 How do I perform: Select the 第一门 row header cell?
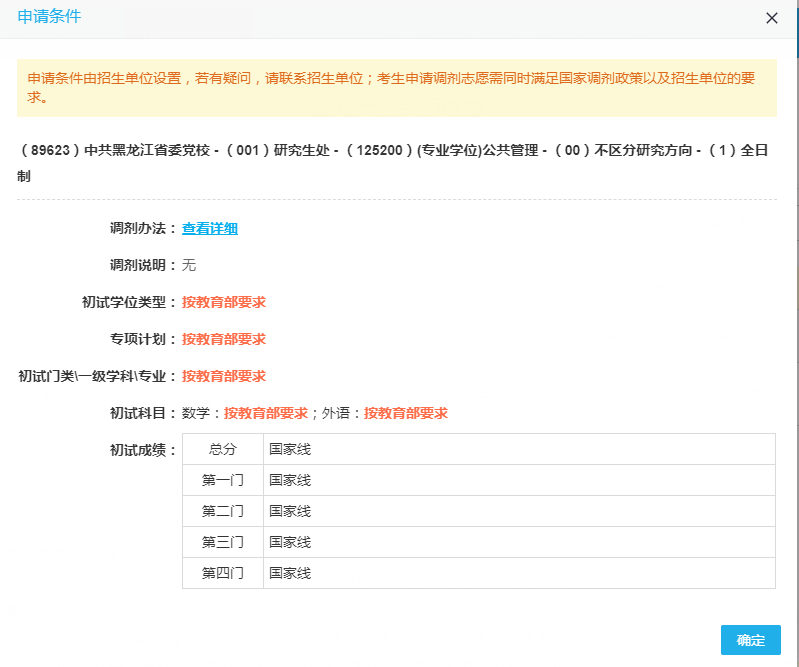point(222,480)
